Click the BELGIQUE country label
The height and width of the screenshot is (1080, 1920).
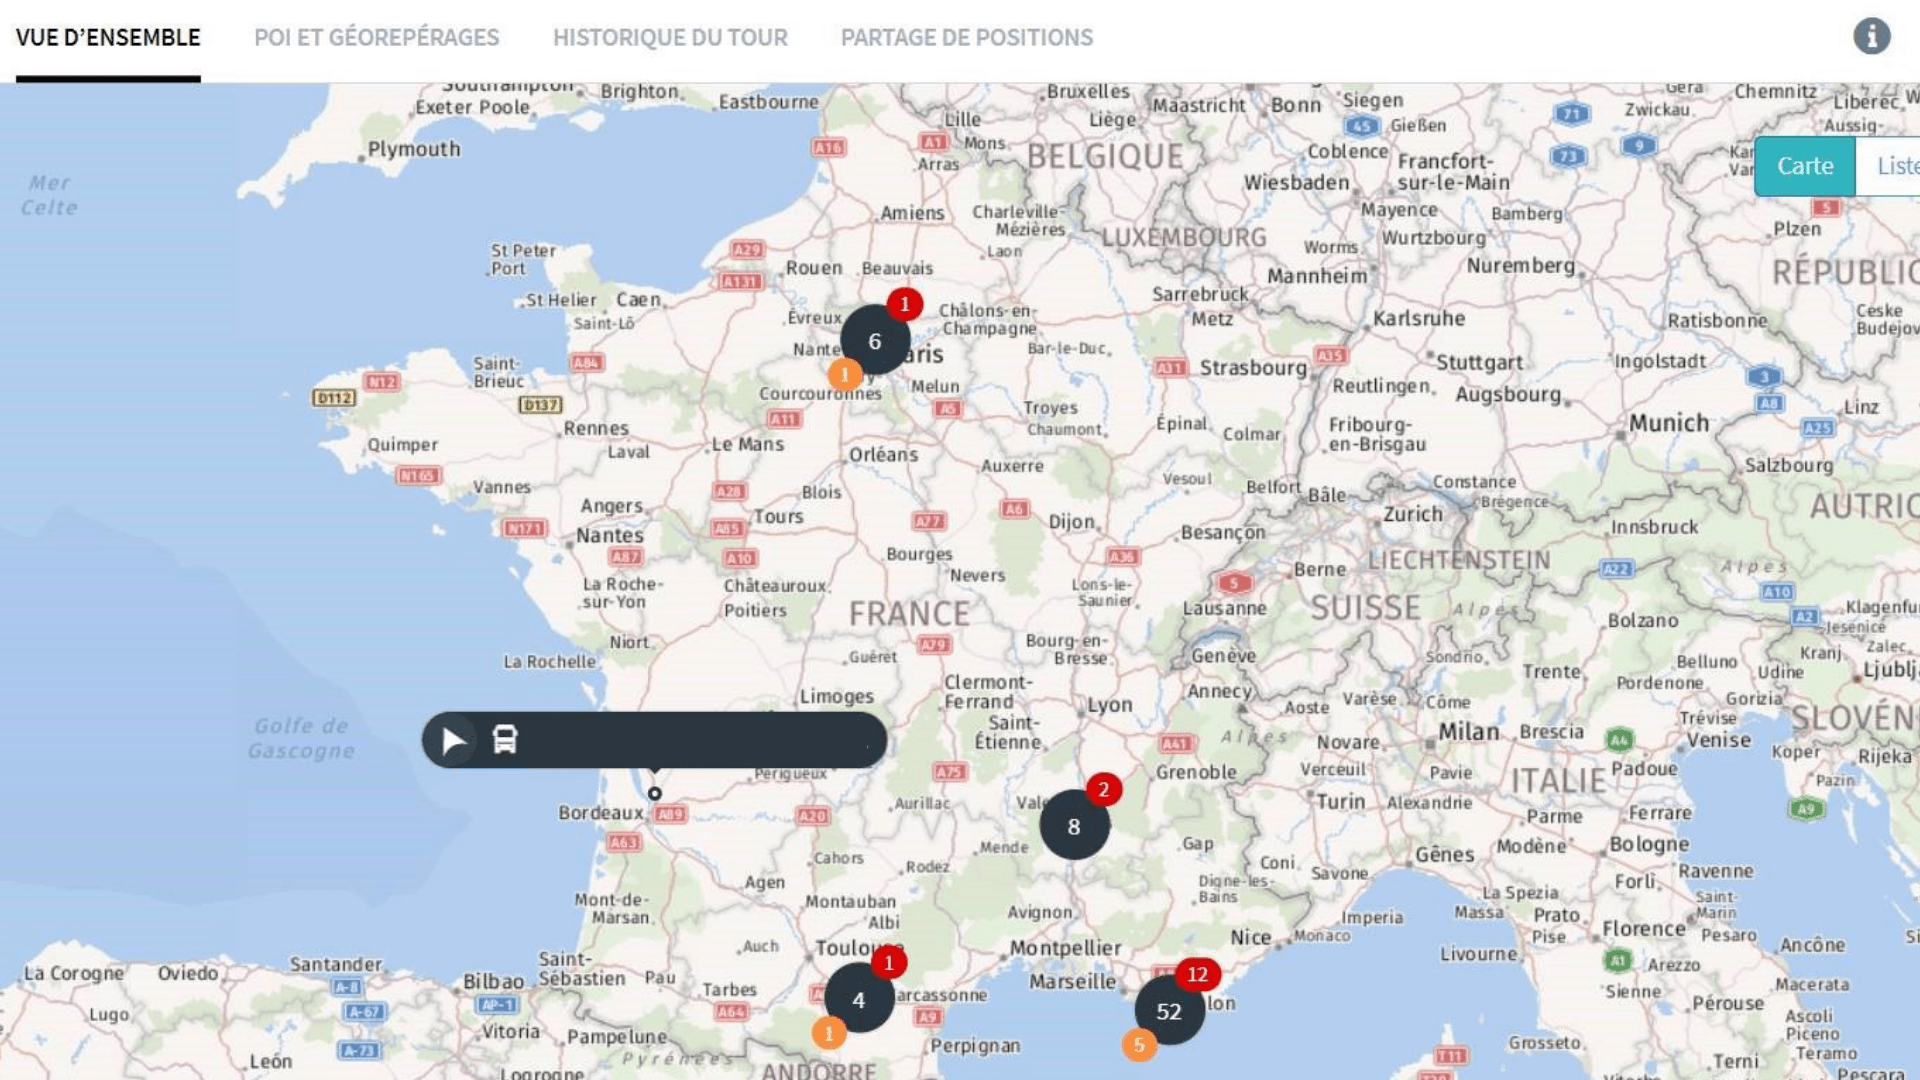click(x=1105, y=156)
